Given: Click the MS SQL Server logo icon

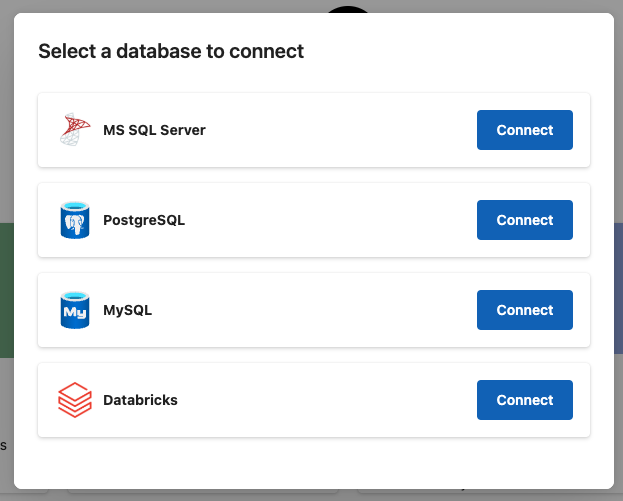Looking at the screenshot, I should click(75, 130).
